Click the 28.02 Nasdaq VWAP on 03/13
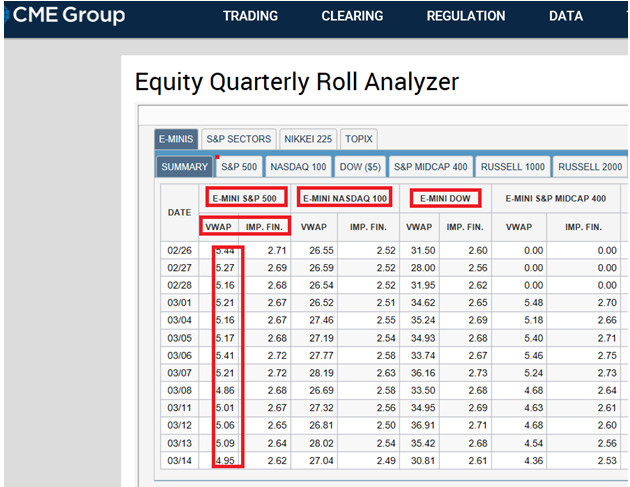 321,443
